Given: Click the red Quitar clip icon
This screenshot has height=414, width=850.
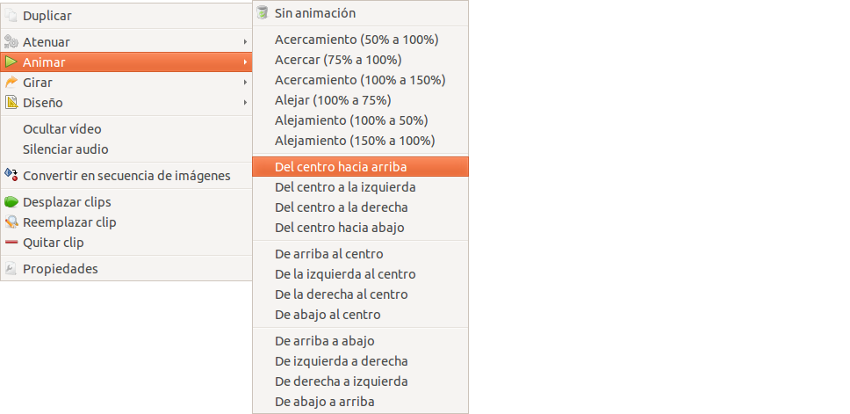Looking at the screenshot, I should (11, 242).
